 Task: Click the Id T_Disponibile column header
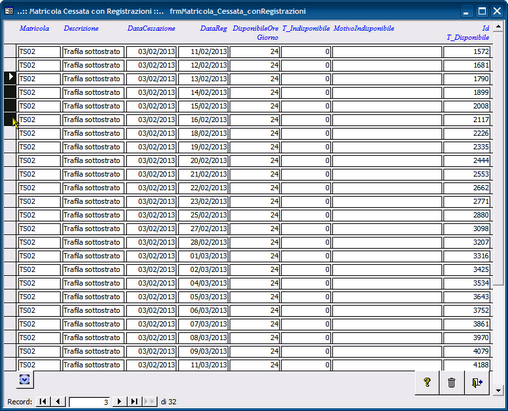click(x=468, y=33)
